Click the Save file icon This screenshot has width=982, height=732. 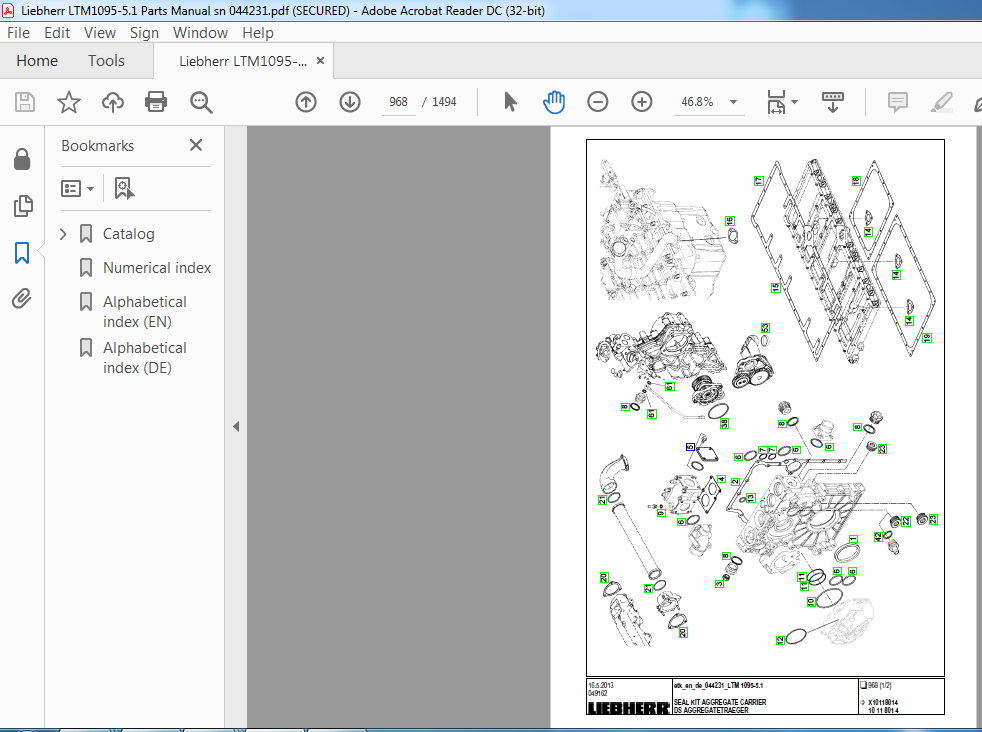[x=25, y=101]
